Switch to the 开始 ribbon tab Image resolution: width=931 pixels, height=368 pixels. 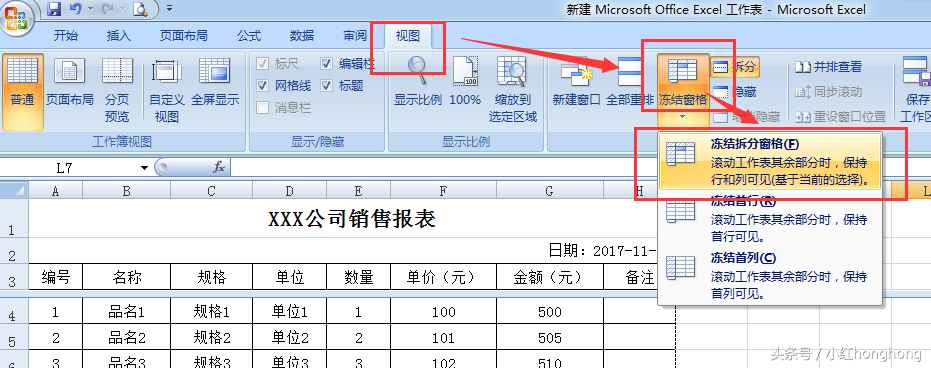click(66, 36)
